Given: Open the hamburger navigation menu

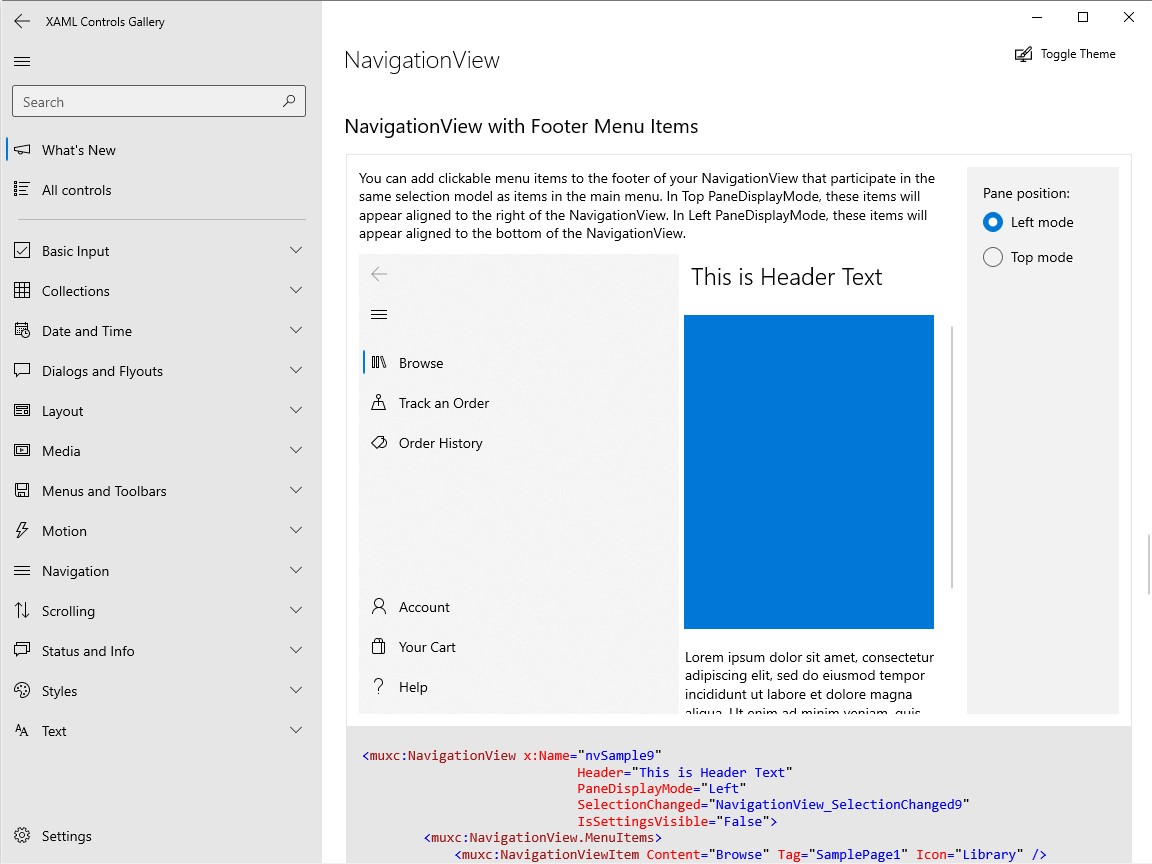Looking at the screenshot, I should click(x=21, y=61).
